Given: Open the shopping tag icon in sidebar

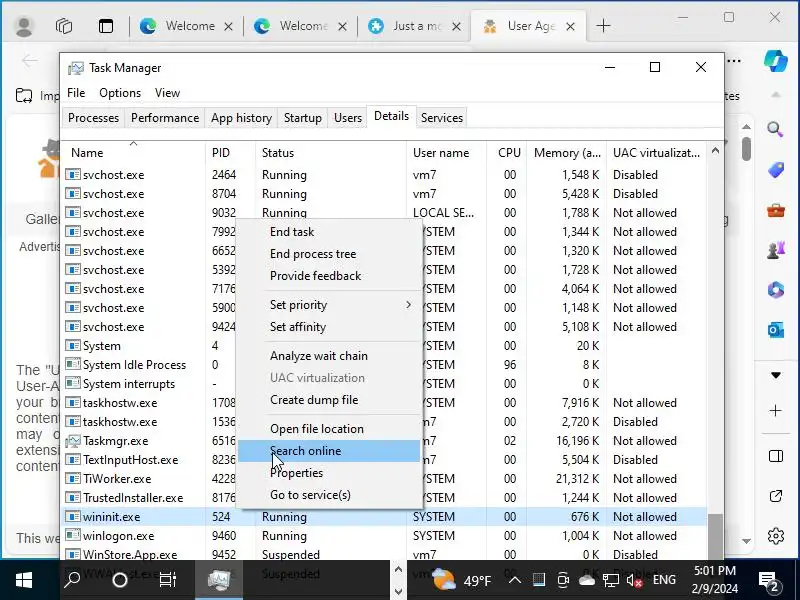Looking at the screenshot, I should (x=776, y=170).
